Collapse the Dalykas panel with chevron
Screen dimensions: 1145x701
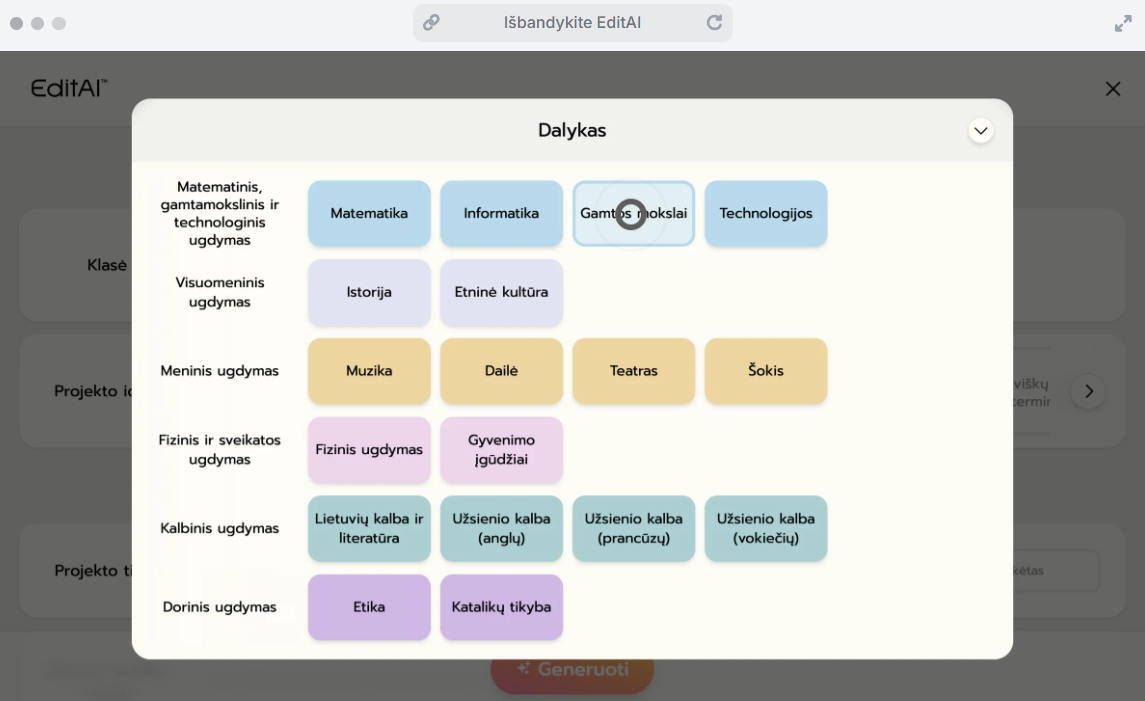(980, 131)
